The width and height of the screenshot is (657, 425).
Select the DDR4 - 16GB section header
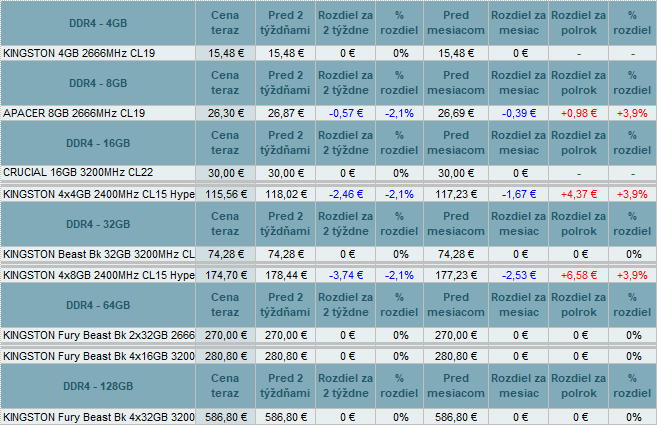click(x=98, y=143)
